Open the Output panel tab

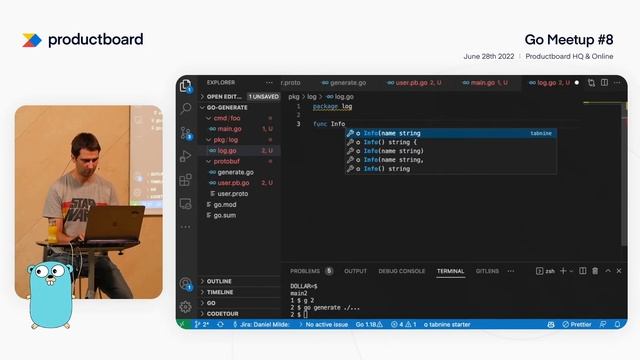coord(355,271)
